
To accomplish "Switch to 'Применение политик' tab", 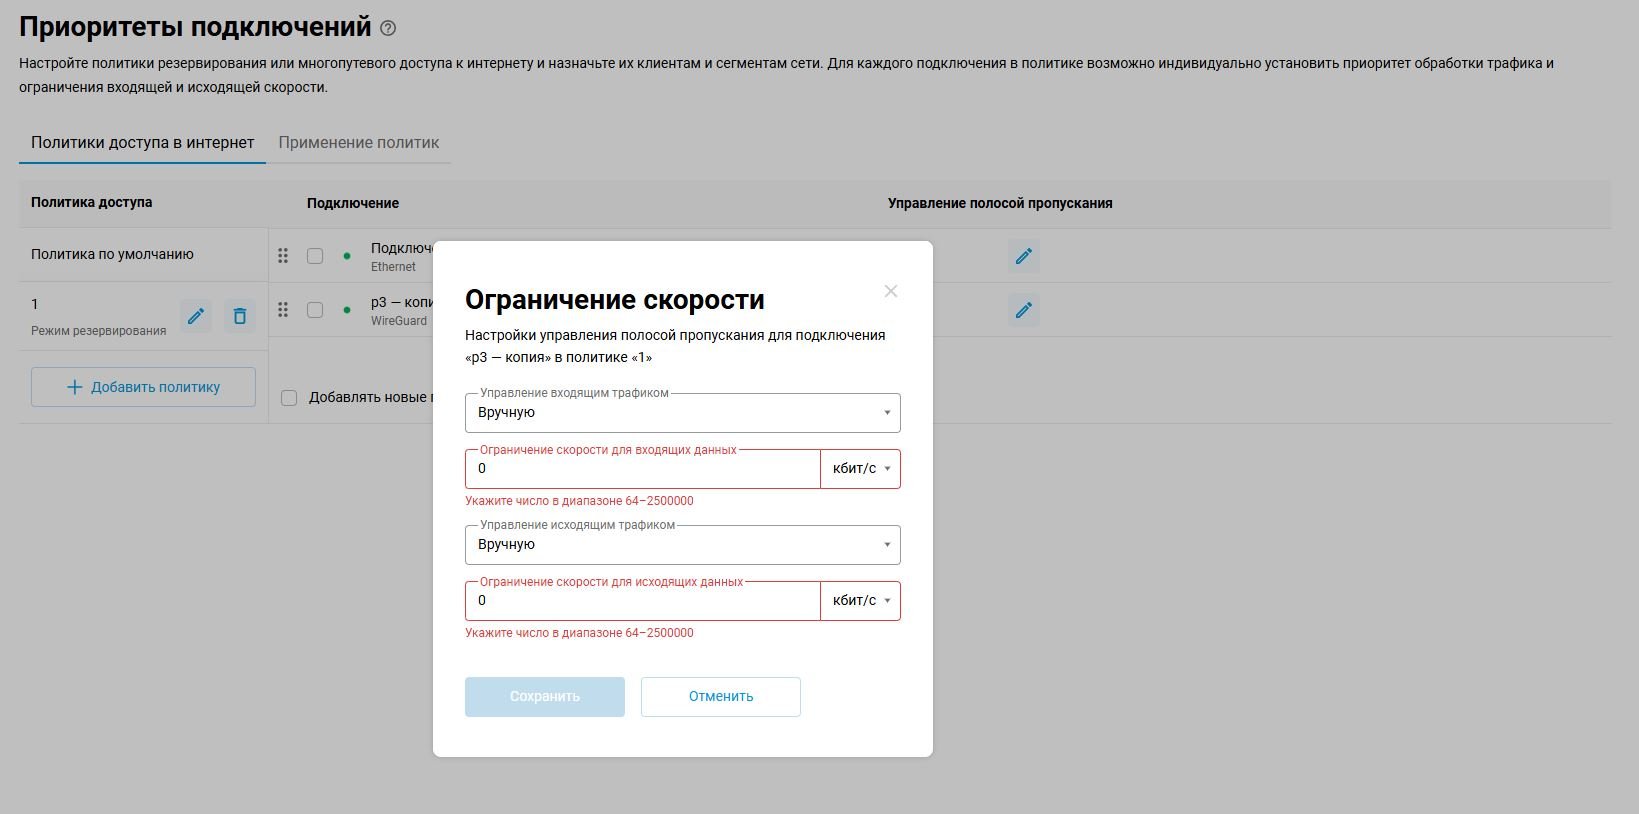I will [358, 143].
